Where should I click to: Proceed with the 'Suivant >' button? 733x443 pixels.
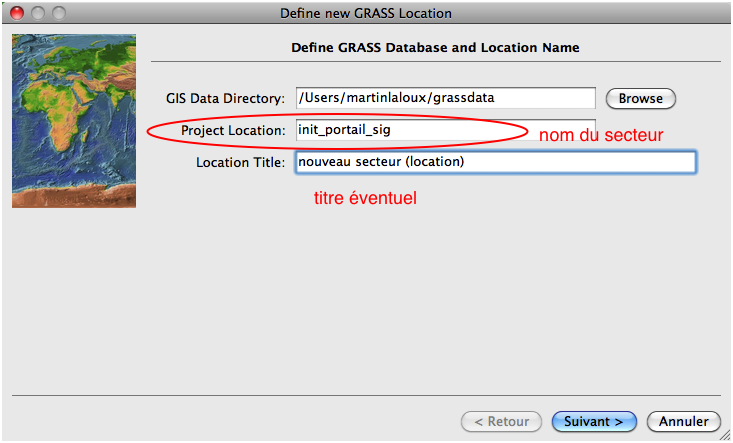tap(594, 421)
